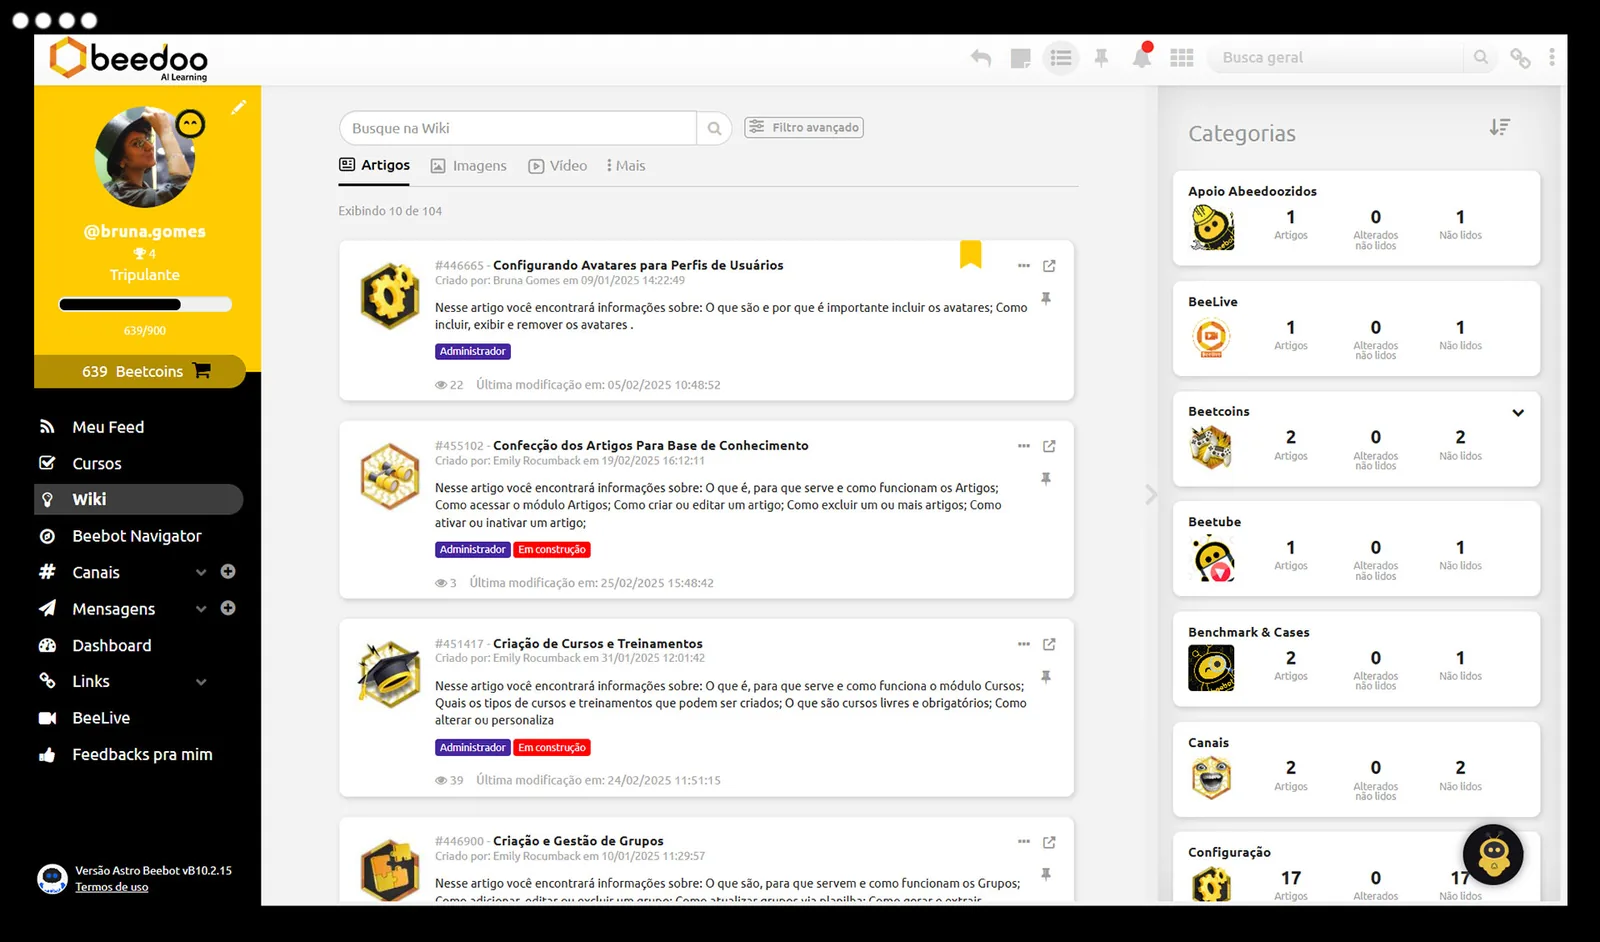Screen dimensions: 1600x942
Task: Expand the Mensagens sidebar section
Action: pyautogui.click(x=201, y=609)
